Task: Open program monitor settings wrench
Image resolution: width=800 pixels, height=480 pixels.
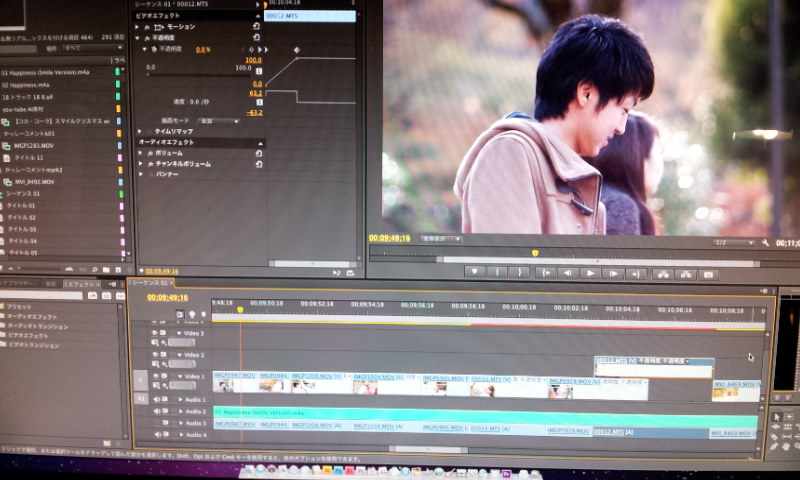Action: point(765,243)
